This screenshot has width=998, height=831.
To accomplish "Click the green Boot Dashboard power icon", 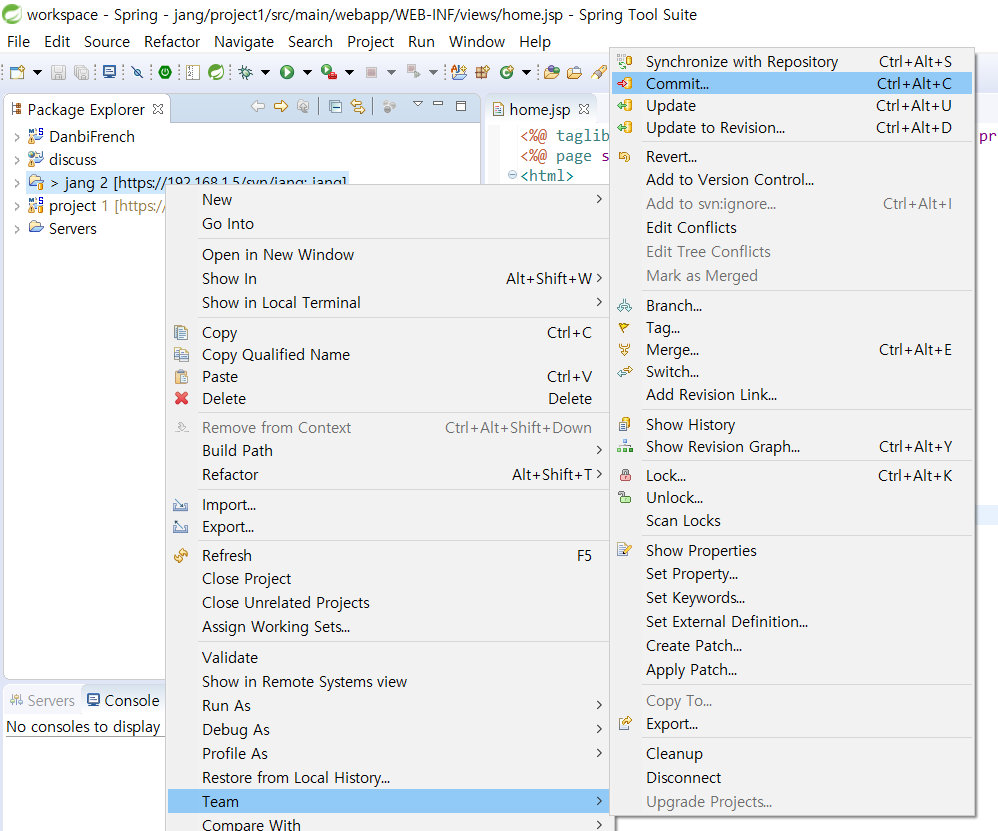I will click(x=165, y=72).
